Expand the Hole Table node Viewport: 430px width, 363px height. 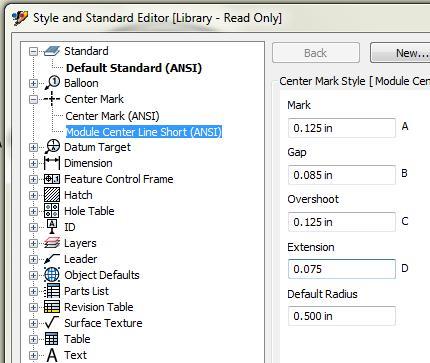click(x=33, y=211)
